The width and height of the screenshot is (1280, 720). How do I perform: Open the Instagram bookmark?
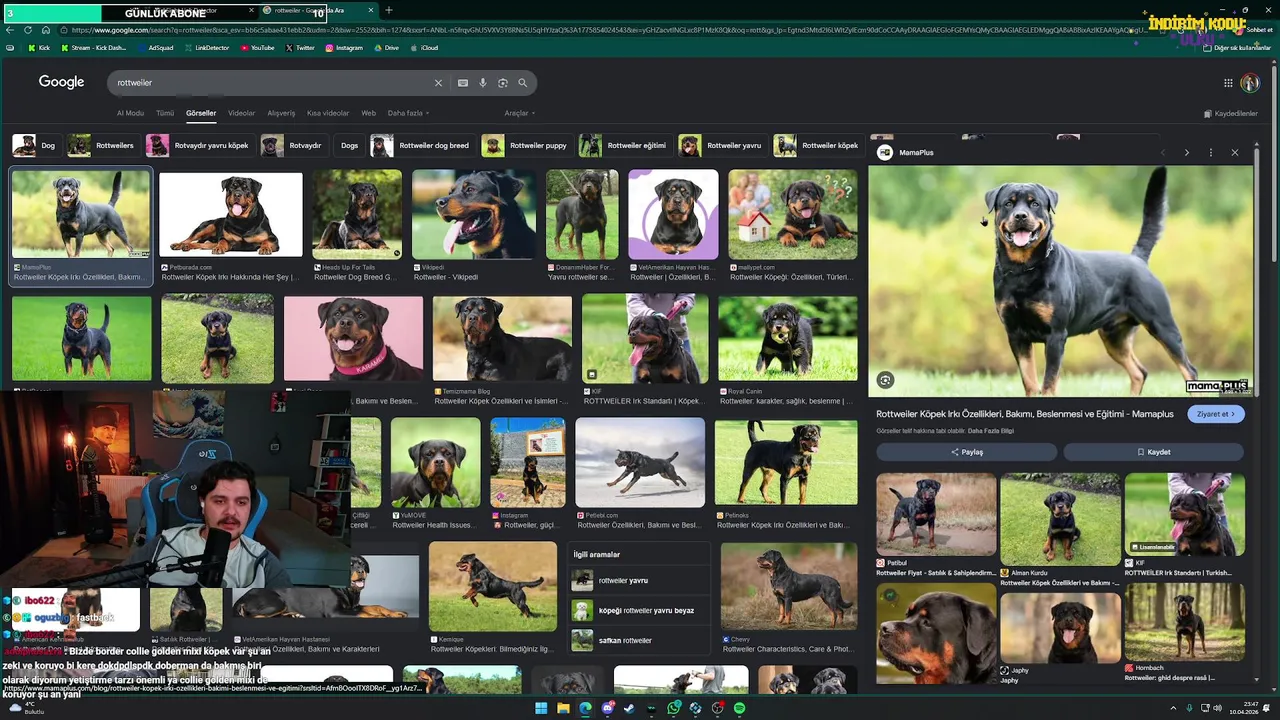tap(343, 48)
